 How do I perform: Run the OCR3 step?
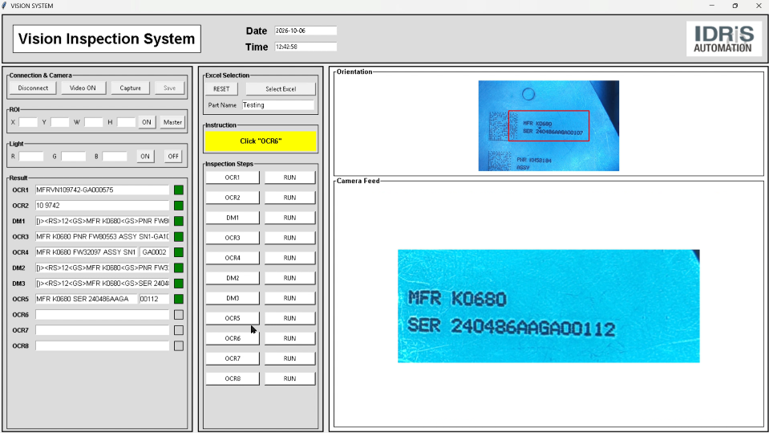(x=290, y=238)
